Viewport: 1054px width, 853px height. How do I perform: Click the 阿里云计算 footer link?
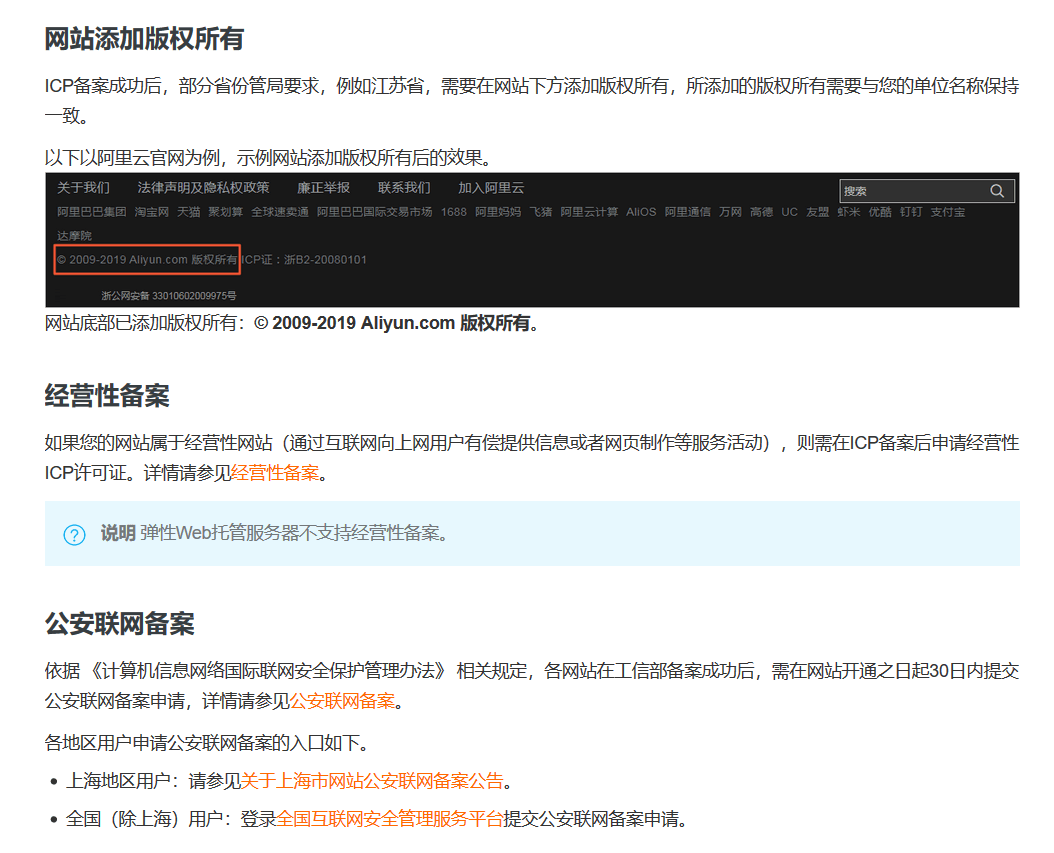point(589,212)
